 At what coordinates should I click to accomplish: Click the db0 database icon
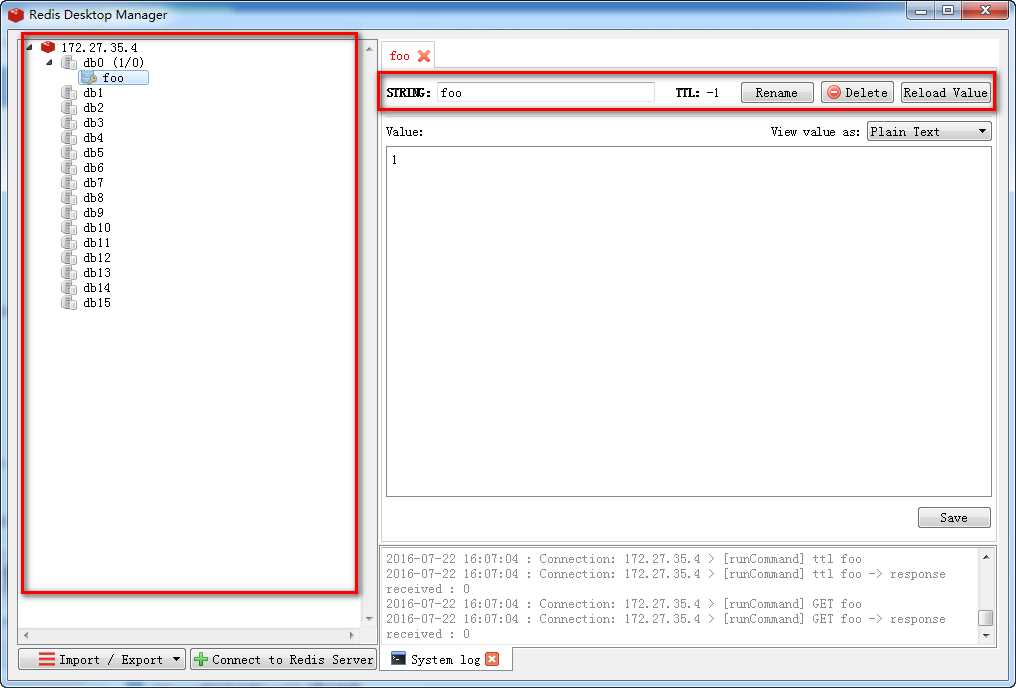69,62
